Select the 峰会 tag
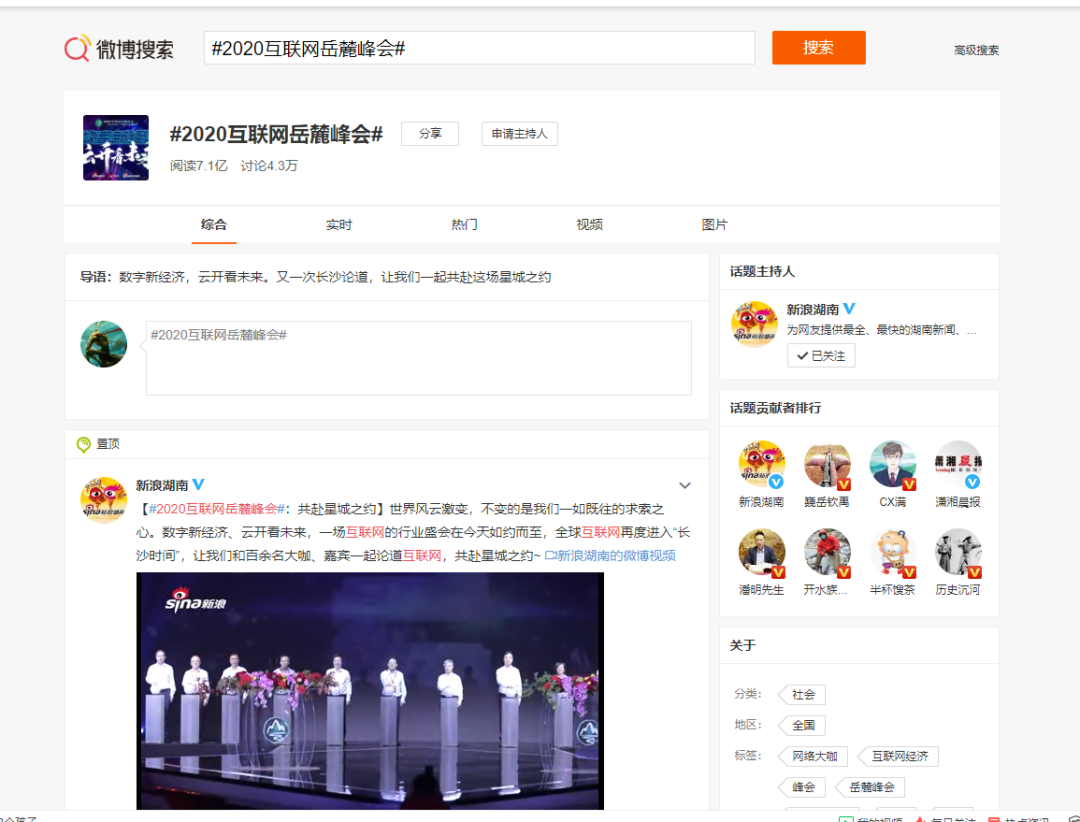Viewport: 1080px width, 822px height. [802, 788]
